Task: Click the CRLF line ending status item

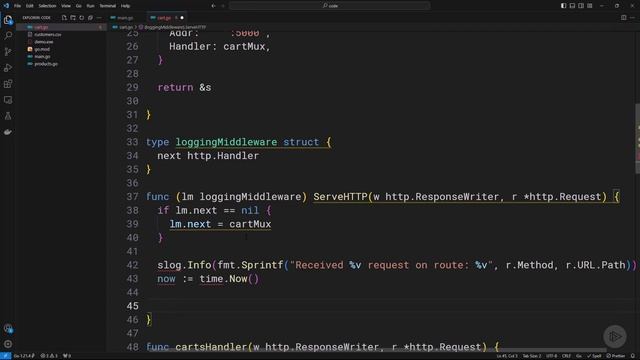Action: (x=566, y=356)
